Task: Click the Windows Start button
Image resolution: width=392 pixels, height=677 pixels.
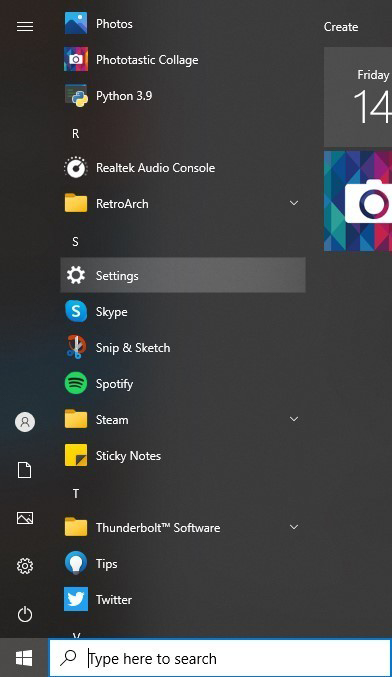Action: point(24,658)
